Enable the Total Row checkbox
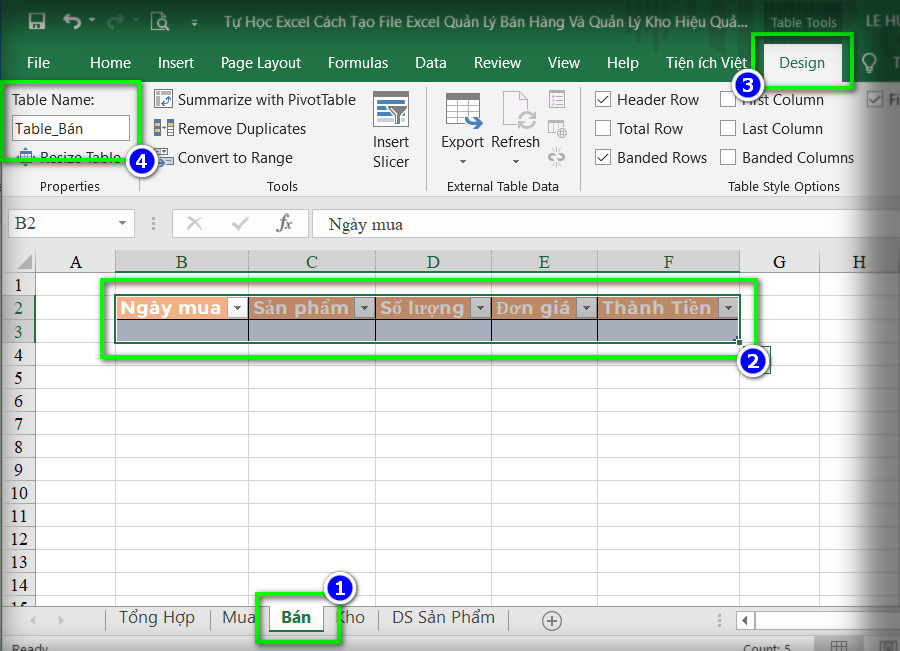 click(x=603, y=129)
